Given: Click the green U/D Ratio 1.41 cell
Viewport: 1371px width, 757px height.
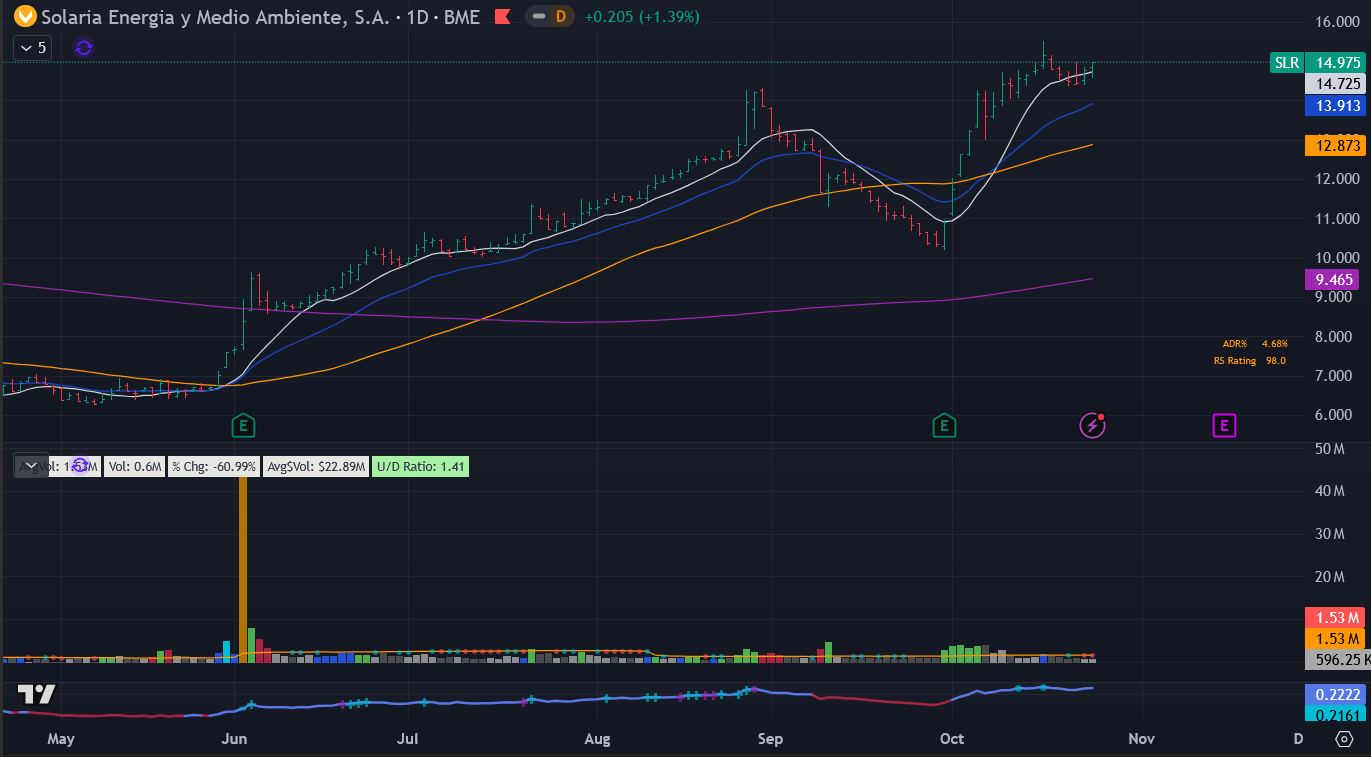Looking at the screenshot, I should [x=419, y=466].
